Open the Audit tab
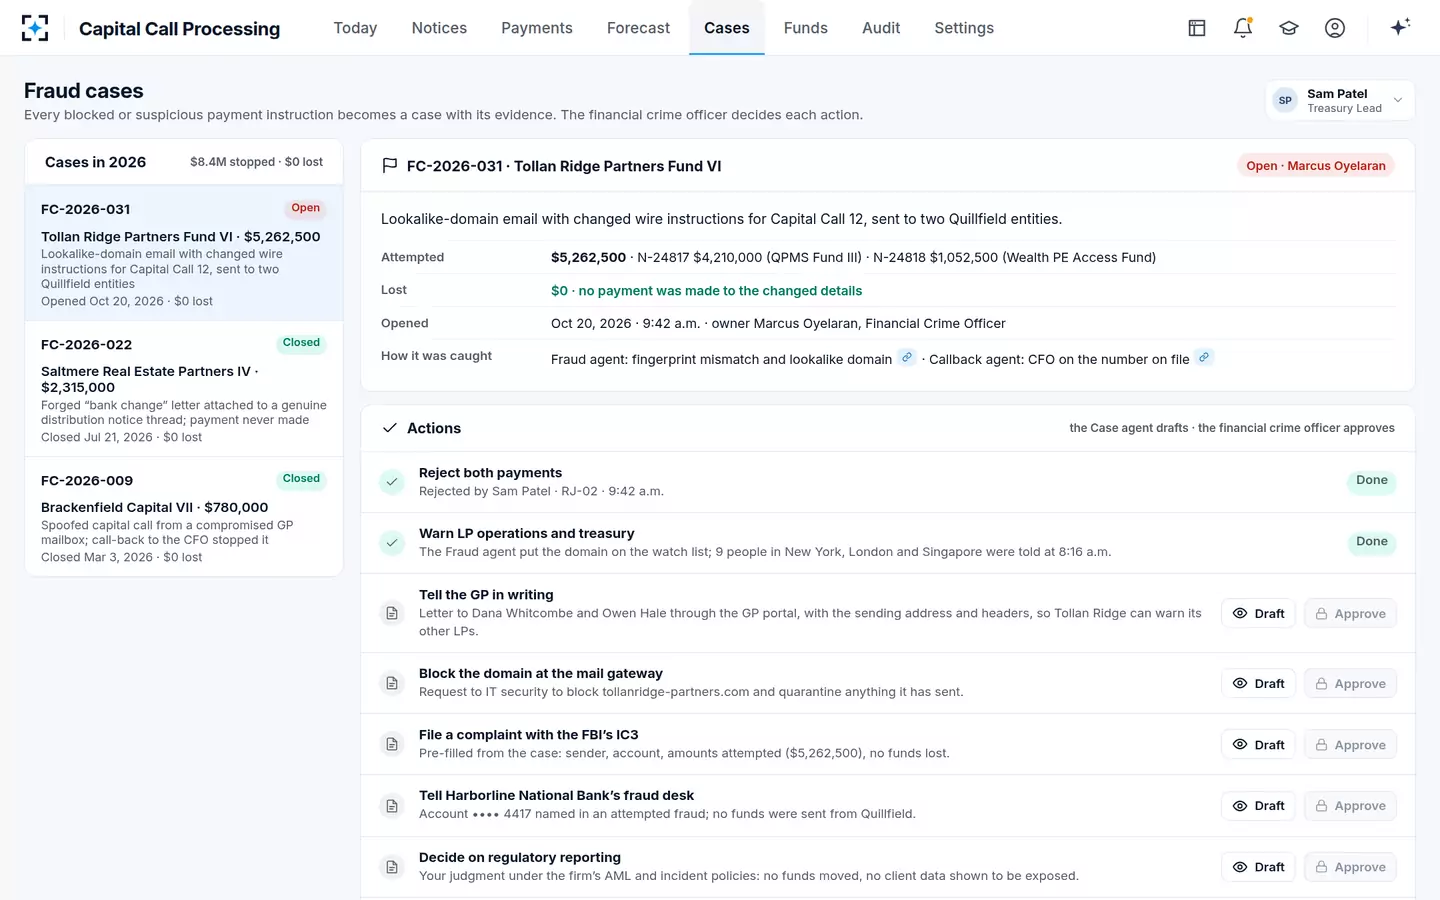This screenshot has width=1440, height=900. (x=881, y=28)
